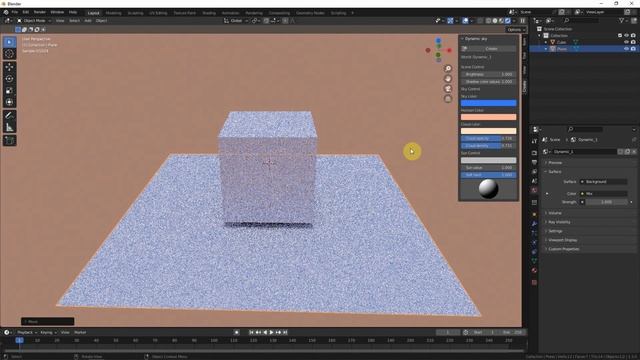The height and width of the screenshot is (360, 640).
Task: Open the Material properties tab
Action: tap(534, 270)
